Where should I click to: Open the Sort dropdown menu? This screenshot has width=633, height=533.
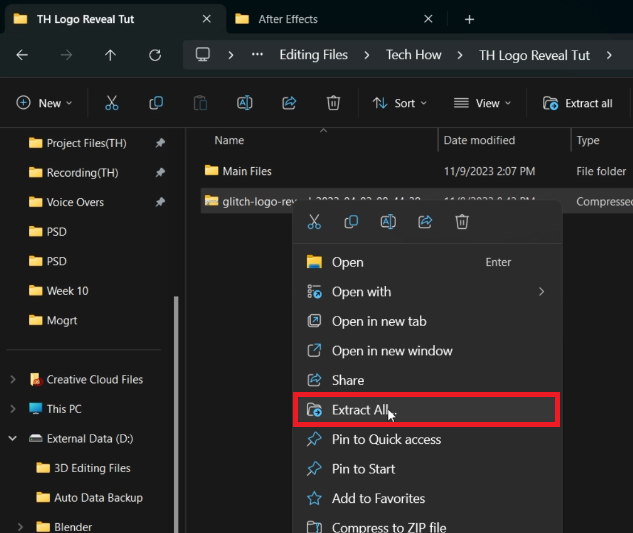(x=399, y=103)
